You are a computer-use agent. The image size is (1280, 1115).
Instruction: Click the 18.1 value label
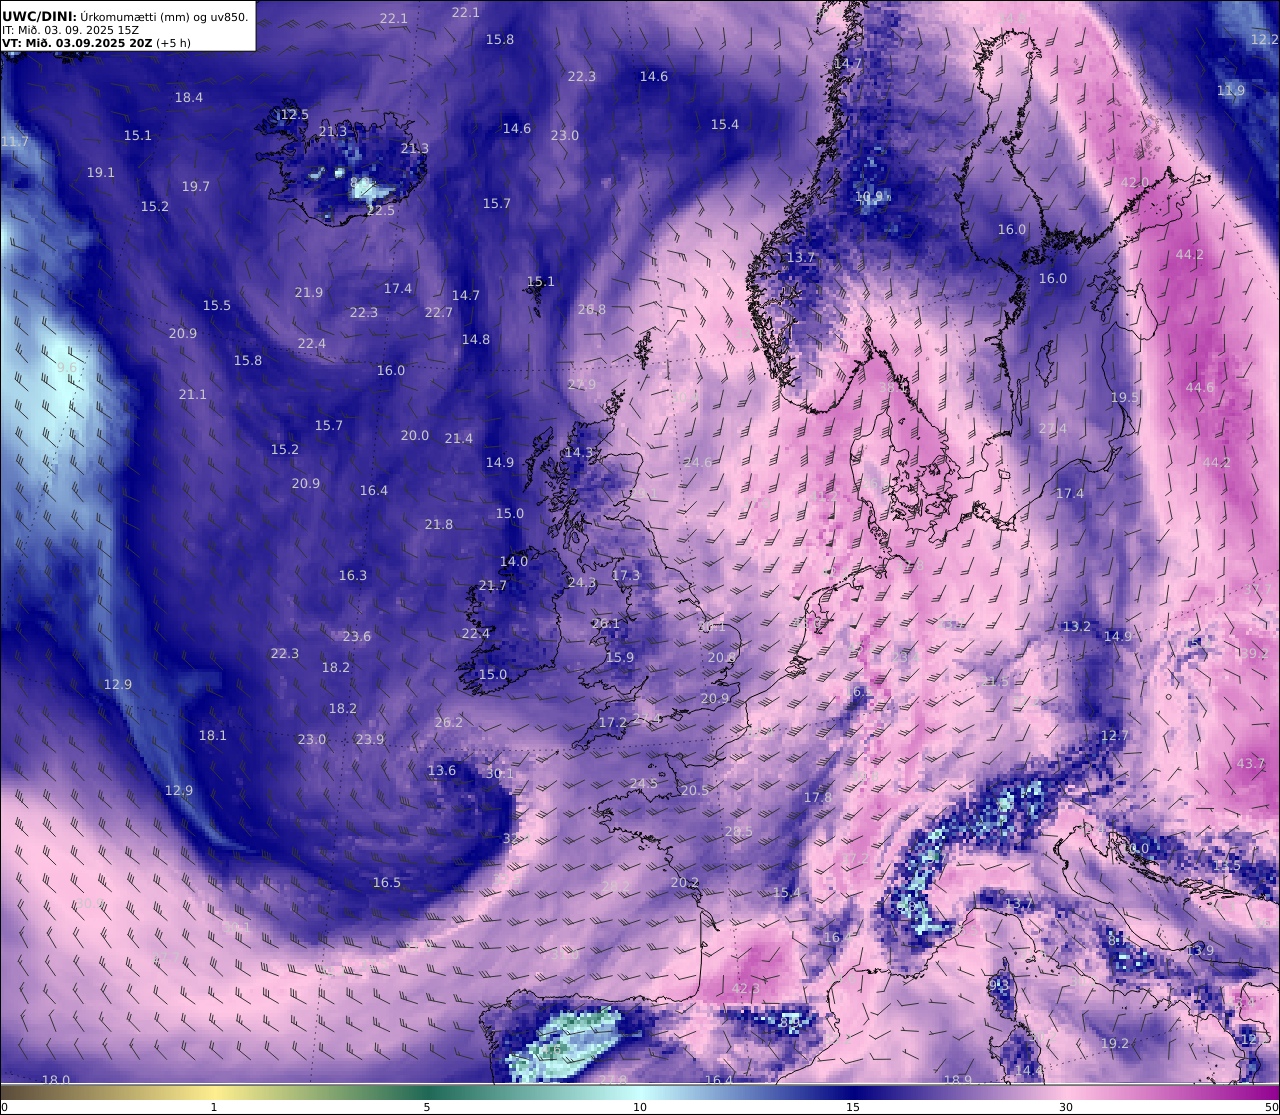212,735
